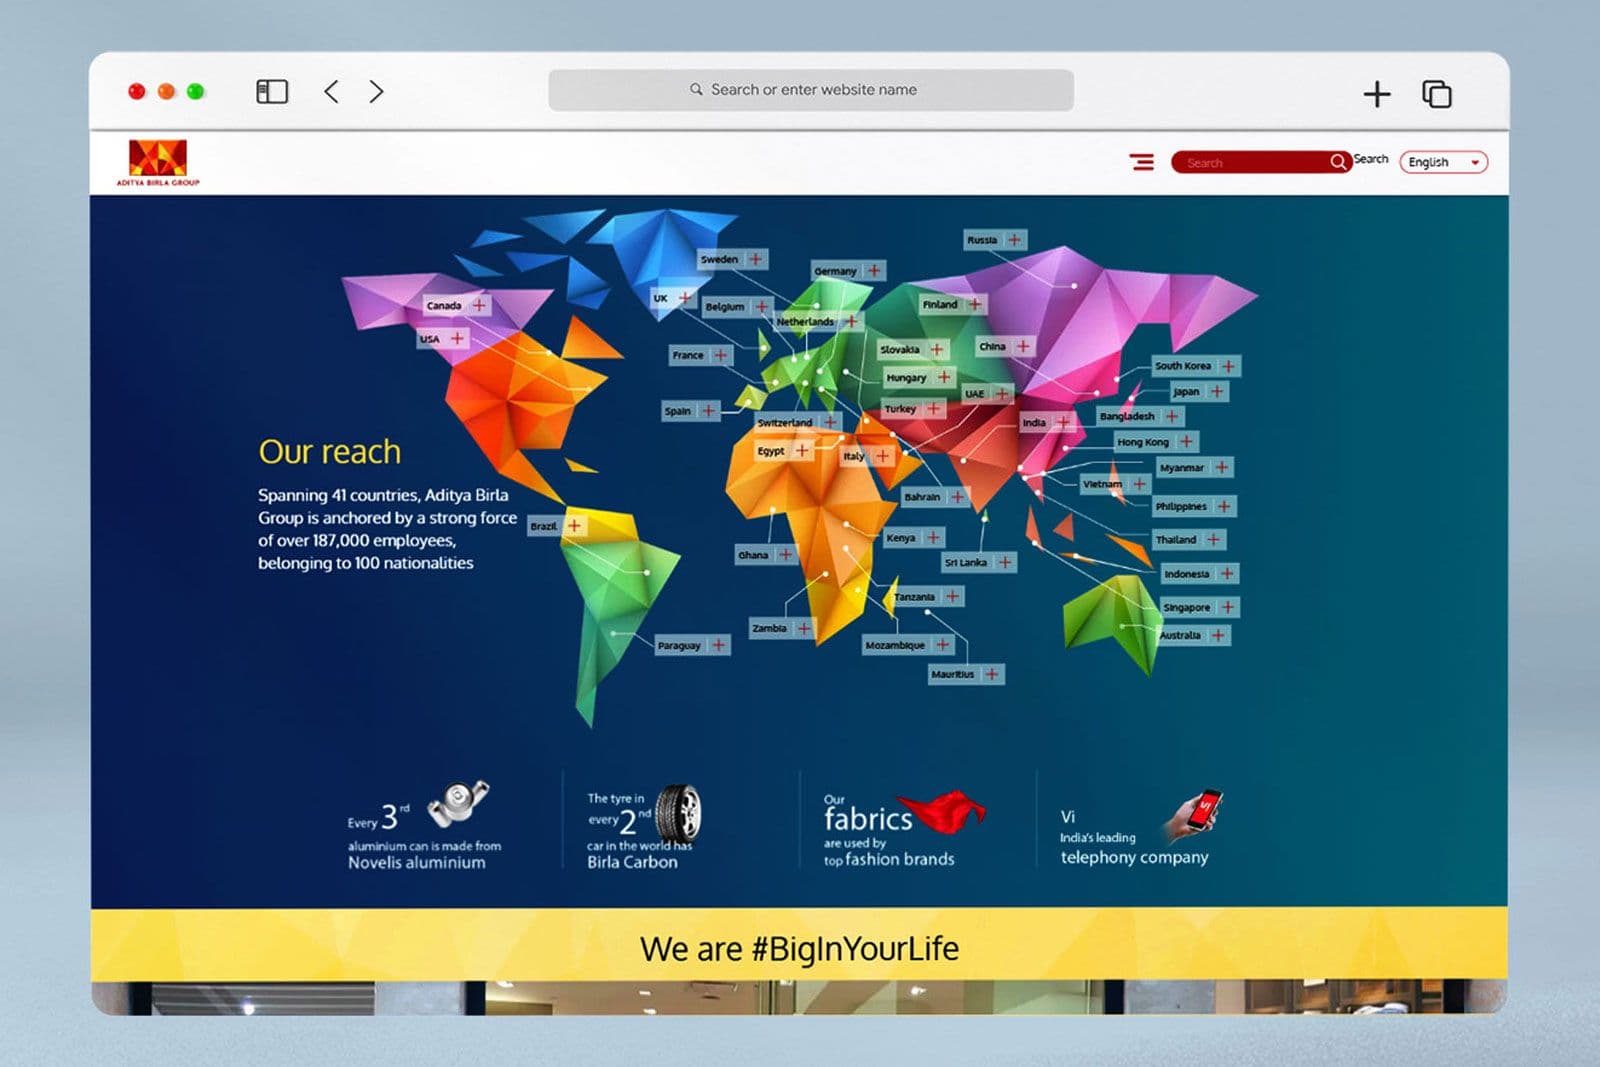
Task: Click the UAE plus icon
Action: click(1001, 393)
